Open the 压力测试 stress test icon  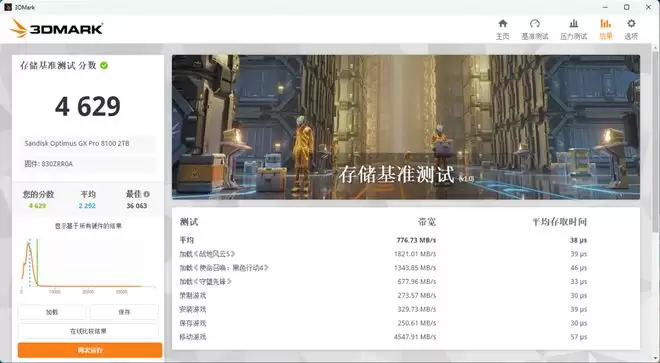point(573,24)
